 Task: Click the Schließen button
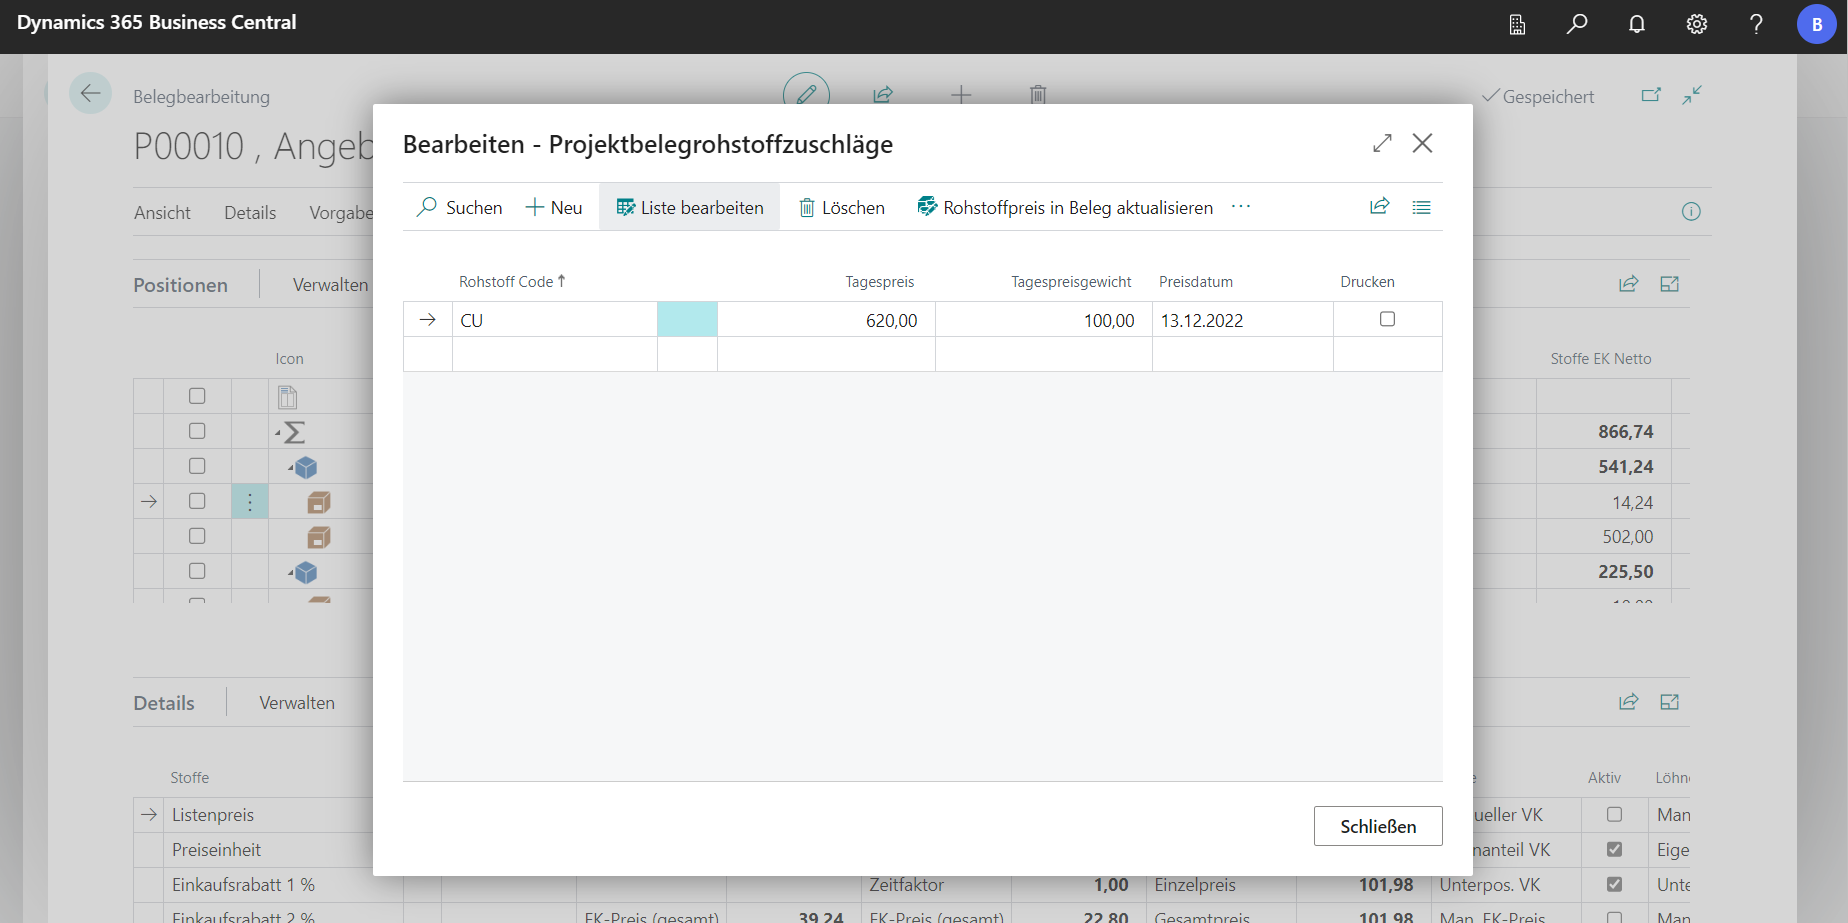click(1377, 826)
